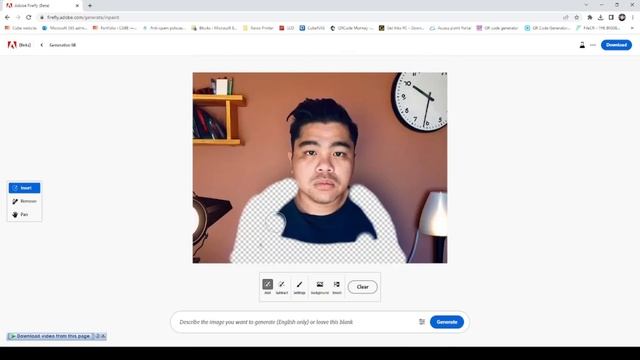
Task: Switch to the Remove mode
Action: click(24, 201)
